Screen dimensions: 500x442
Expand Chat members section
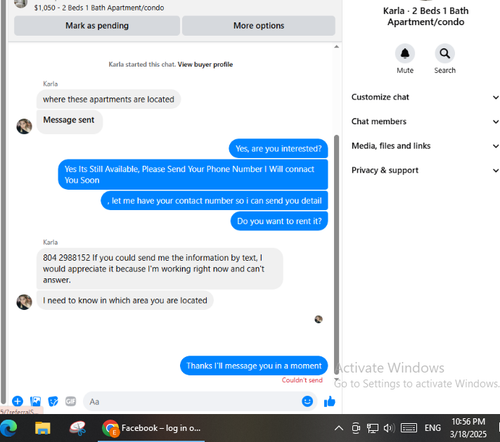pyautogui.click(x=425, y=121)
